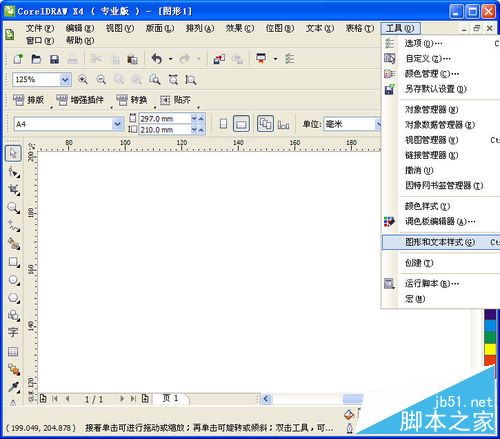Viewport: 500px width, 439px height.
Task: Click the Open folder icon
Action: point(36,59)
